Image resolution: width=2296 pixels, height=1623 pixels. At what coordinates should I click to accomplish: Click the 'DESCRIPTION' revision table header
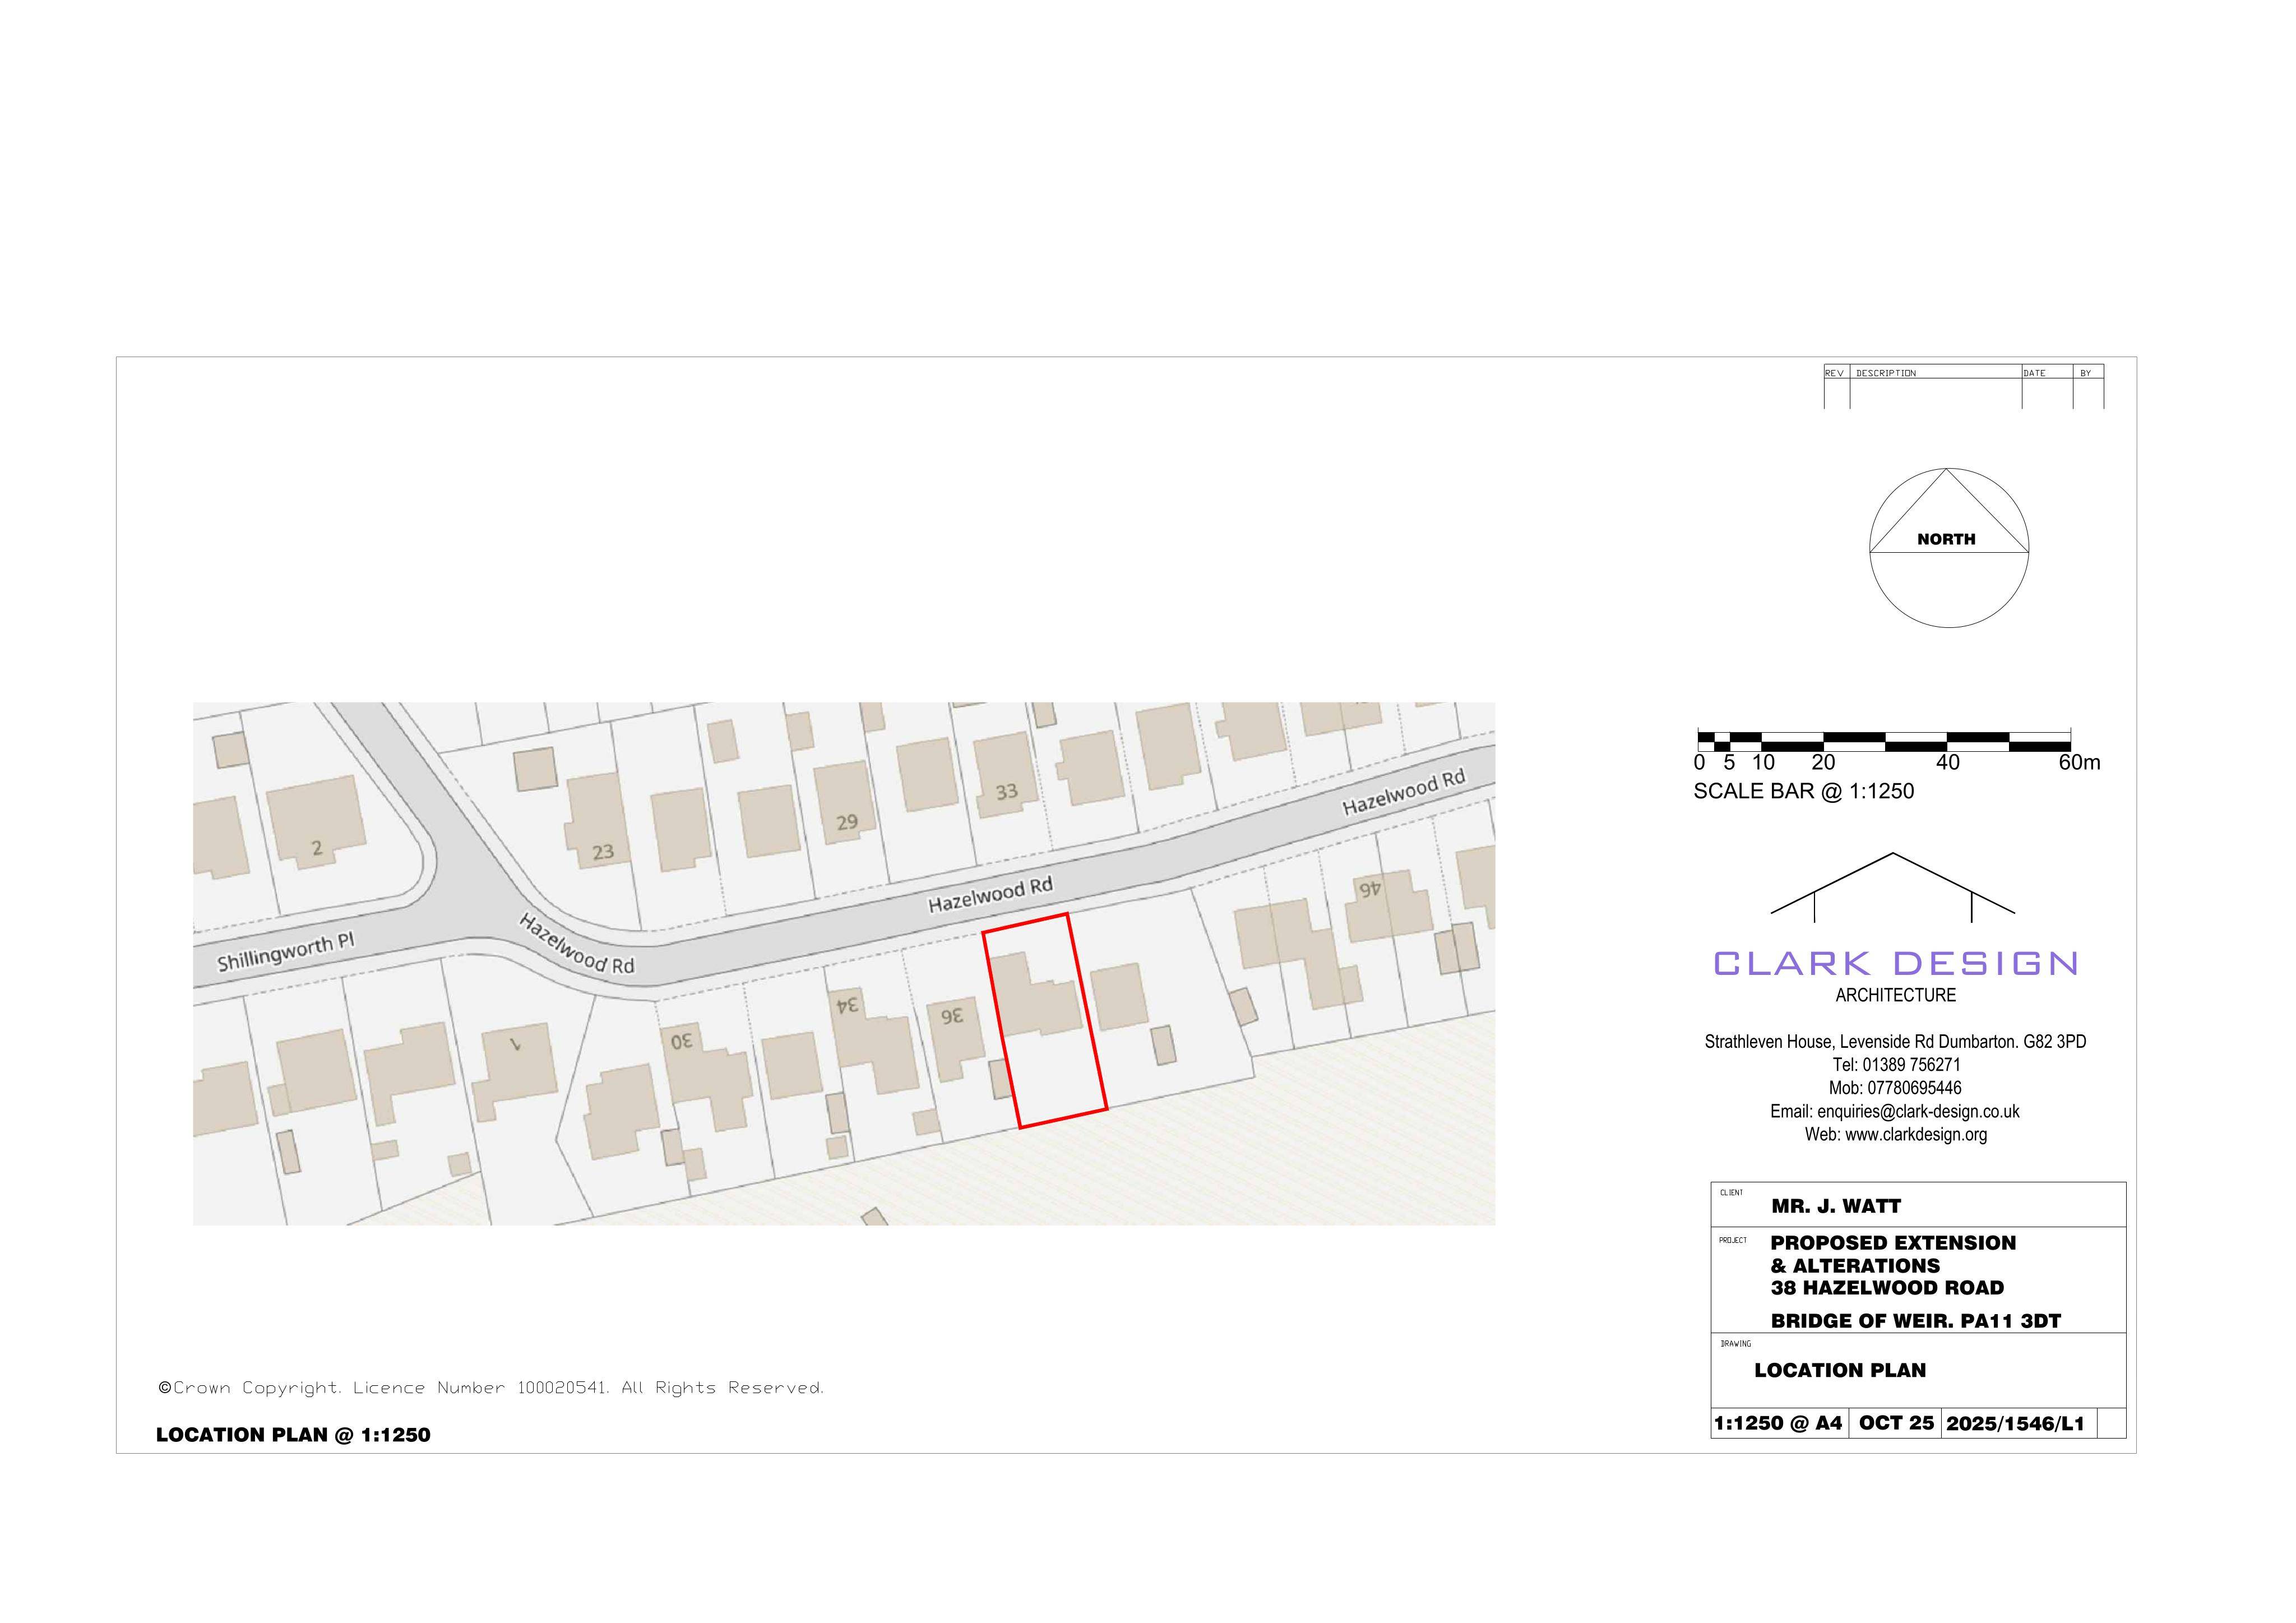coord(1886,373)
